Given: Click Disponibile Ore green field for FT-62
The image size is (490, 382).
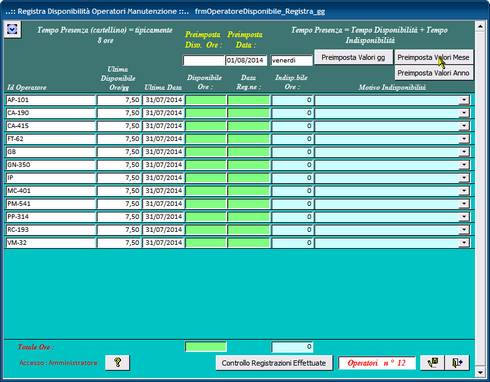Looking at the screenshot, I should coord(206,139).
